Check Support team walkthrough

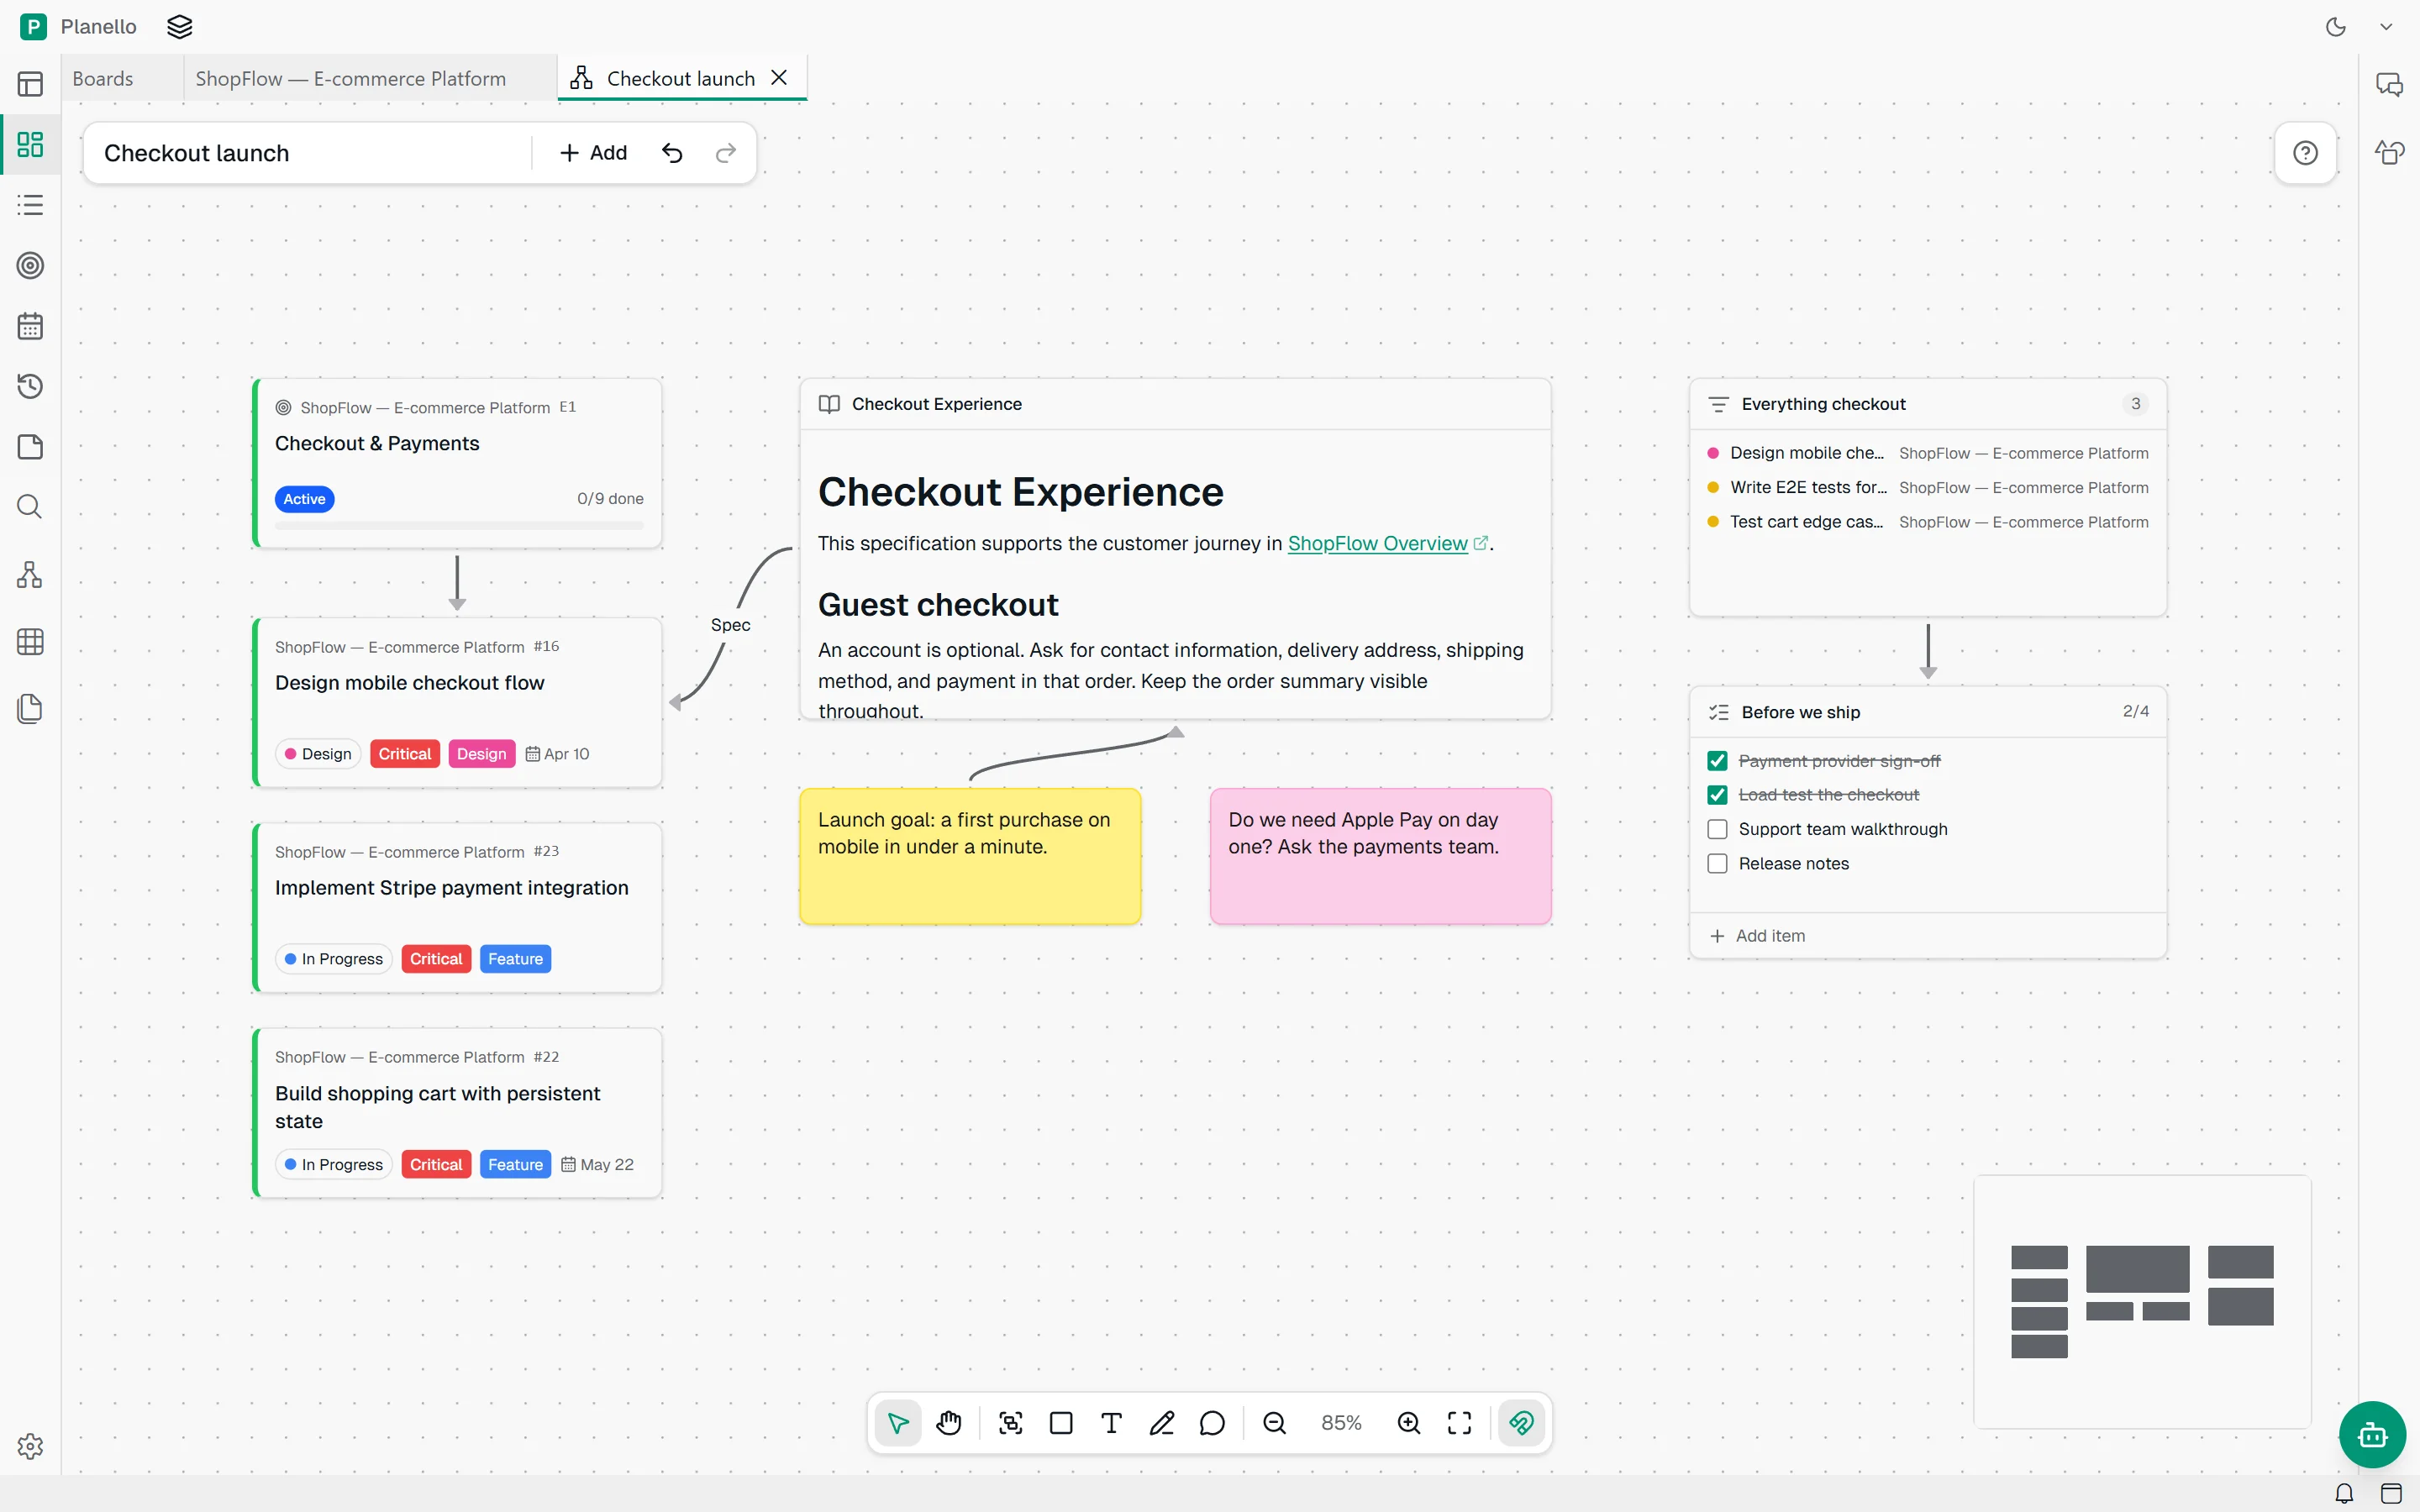(x=1717, y=829)
